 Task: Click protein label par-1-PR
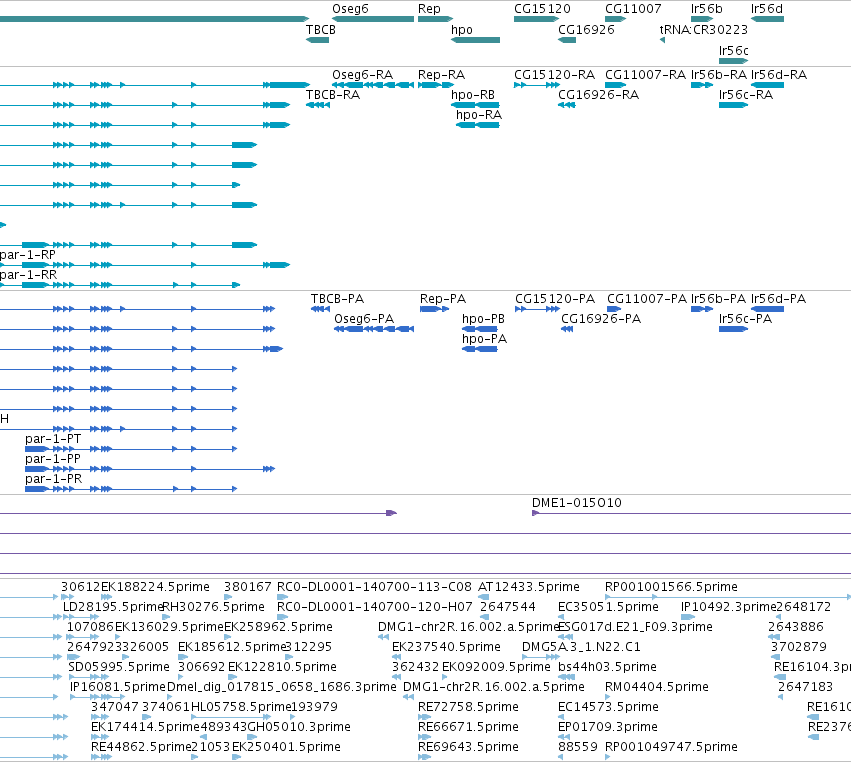[53, 479]
